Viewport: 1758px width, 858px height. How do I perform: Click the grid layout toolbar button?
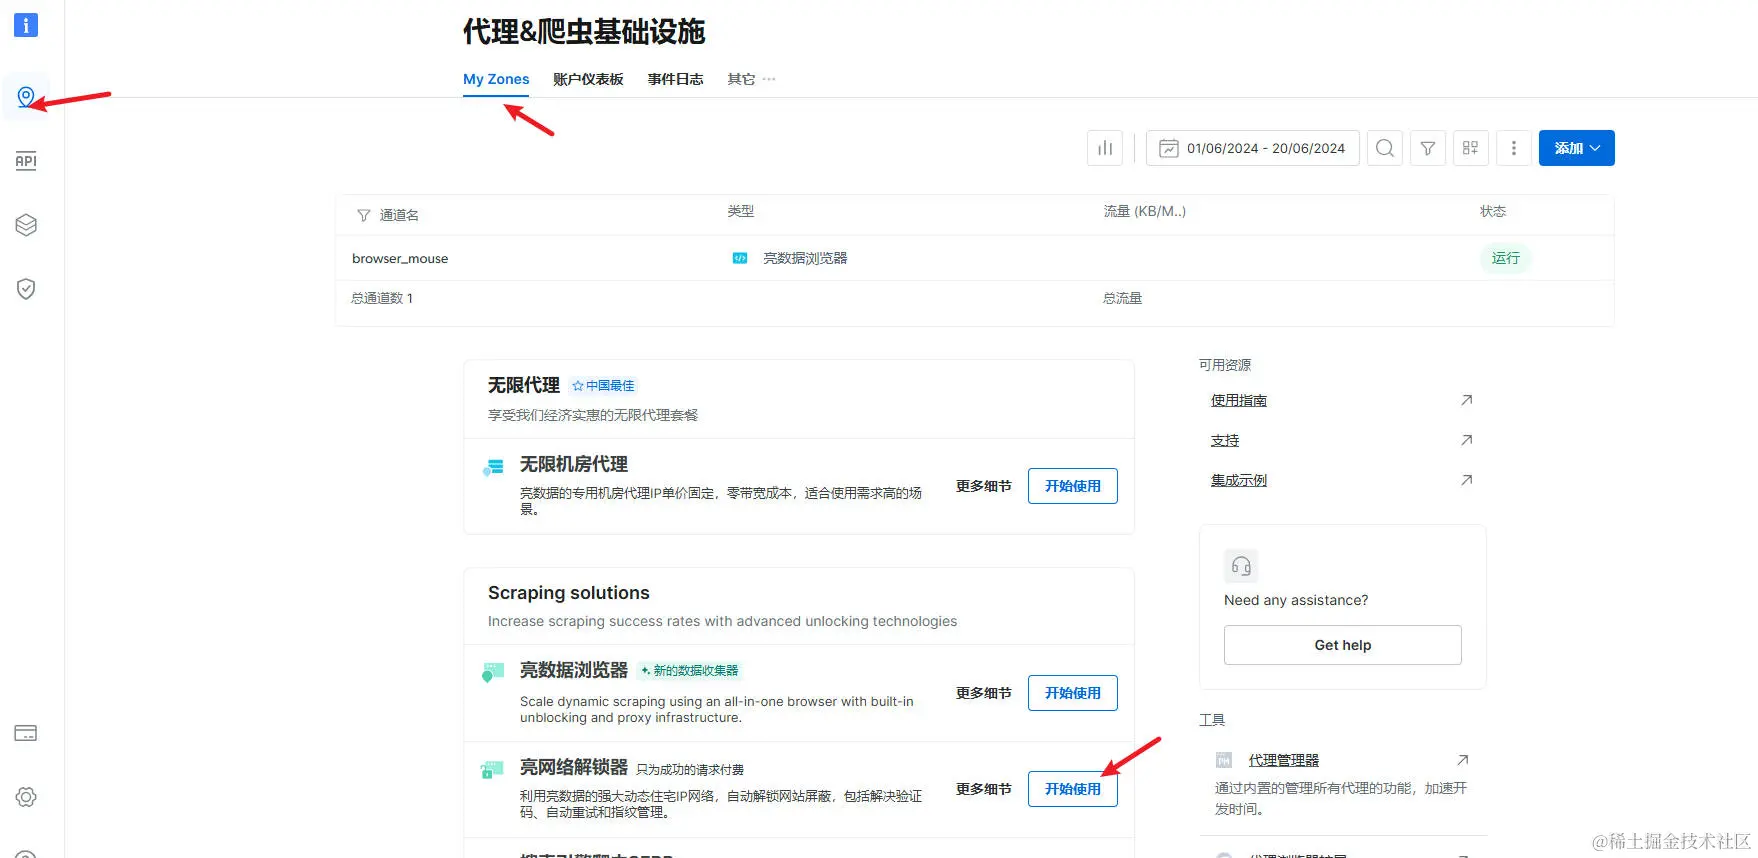click(1471, 148)
